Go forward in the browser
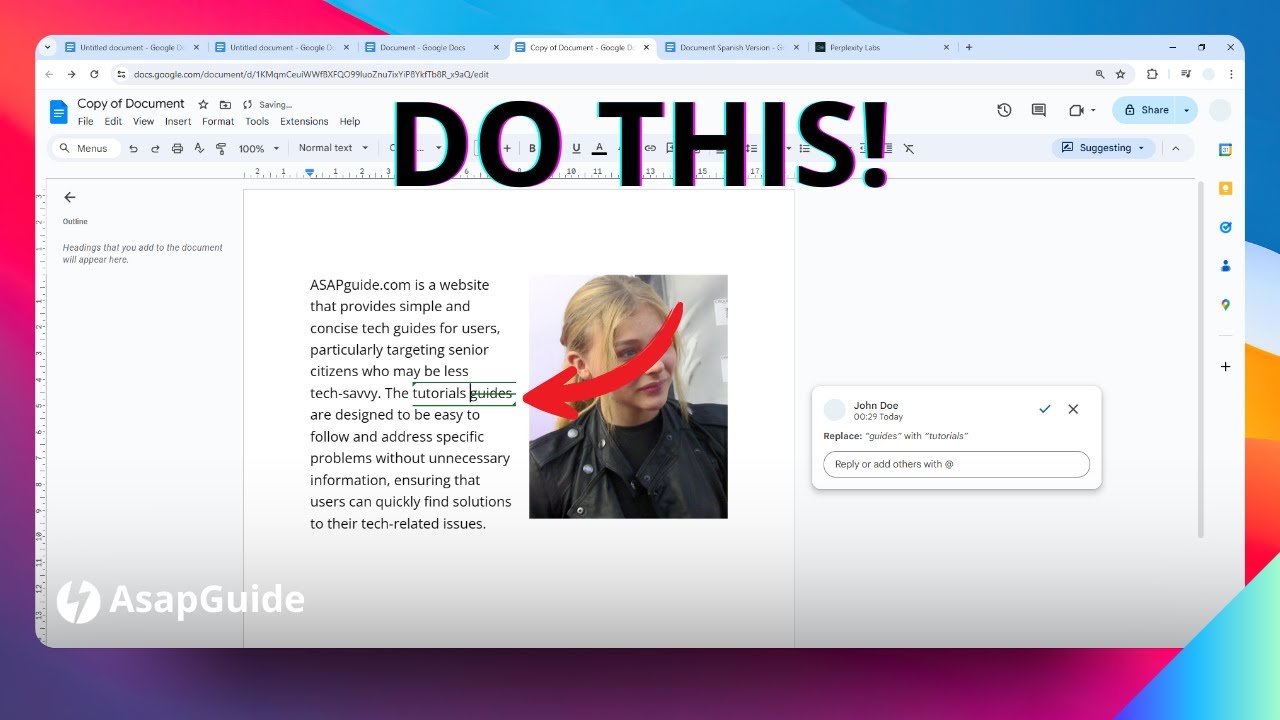This screenshot has height=720, width=1280. (x=71, y=74)
